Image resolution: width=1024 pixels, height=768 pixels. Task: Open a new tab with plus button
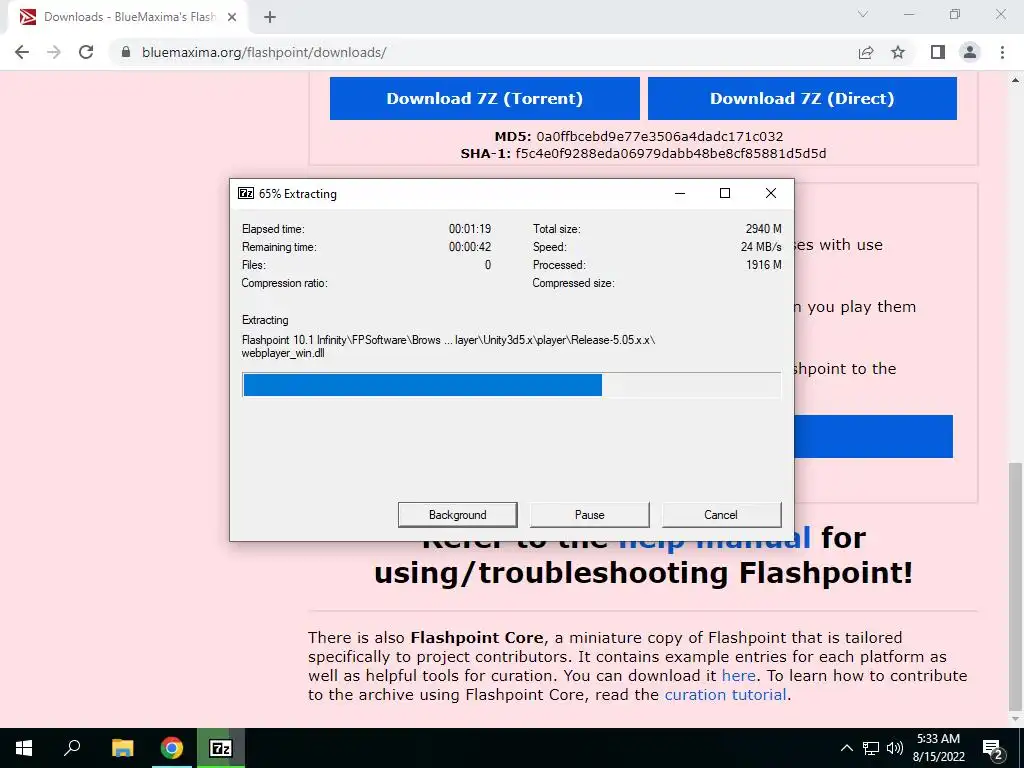coord(270,17)
